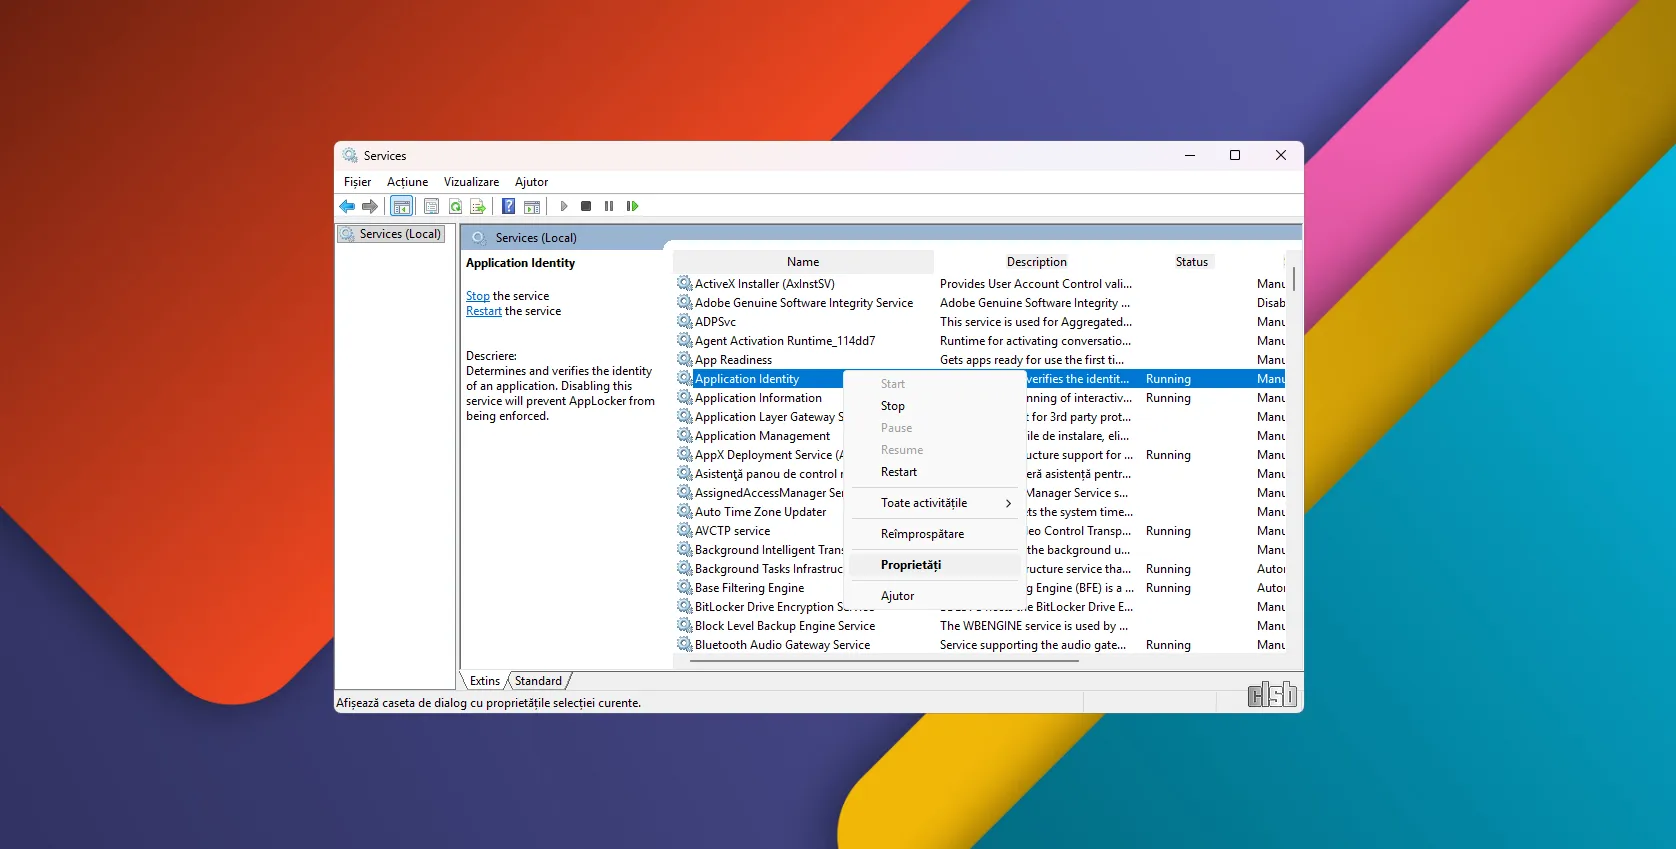Click the gear icon beside ActiveX Installer

[x=684, y=283]
